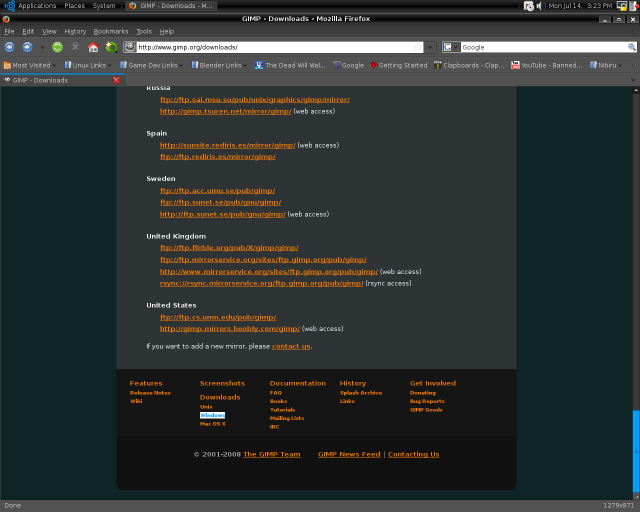640x512 pixels.
Task: Open Clapboards - Clap... bookmark
Action: (x=469, y=65)
